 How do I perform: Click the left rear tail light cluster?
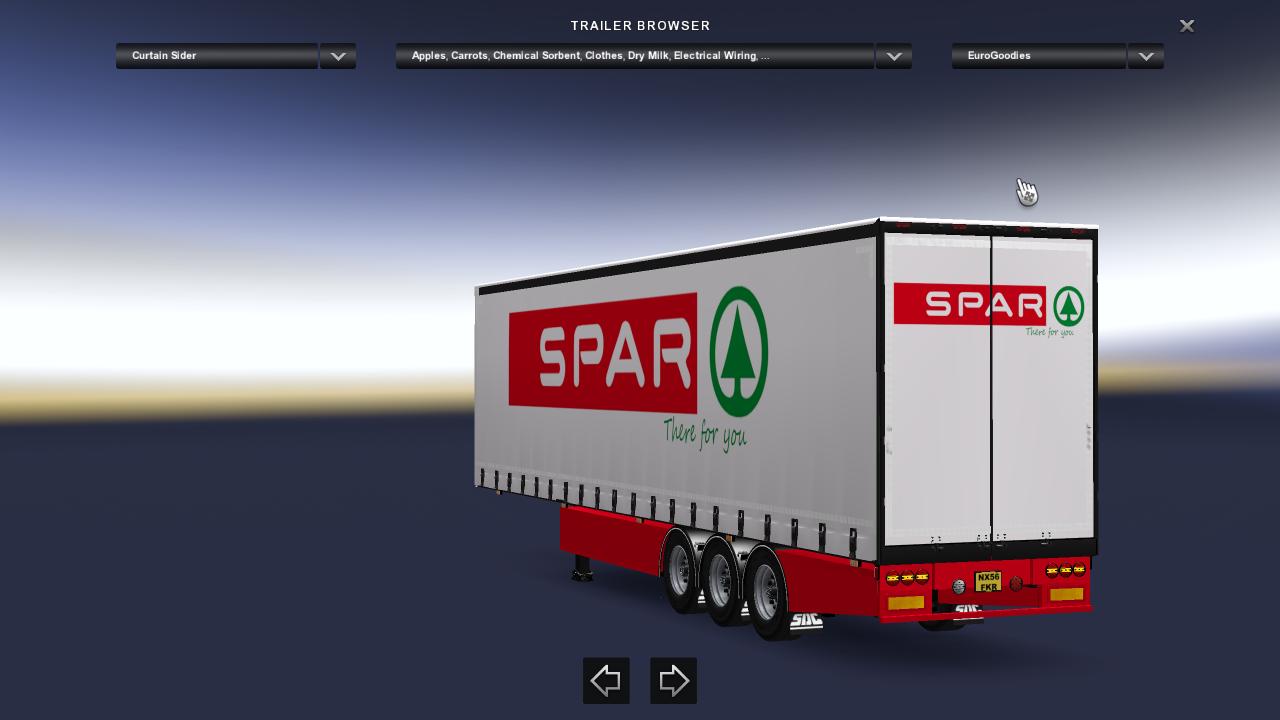click(x=907, y=578)
